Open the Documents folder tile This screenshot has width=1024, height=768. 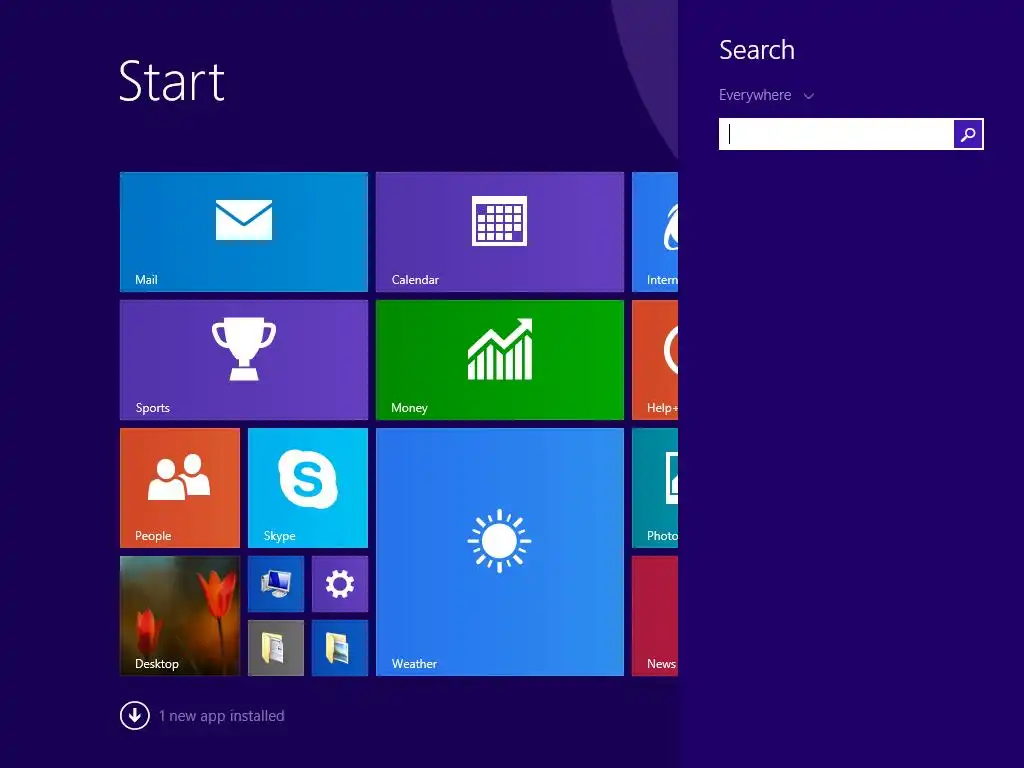(276, 648)
